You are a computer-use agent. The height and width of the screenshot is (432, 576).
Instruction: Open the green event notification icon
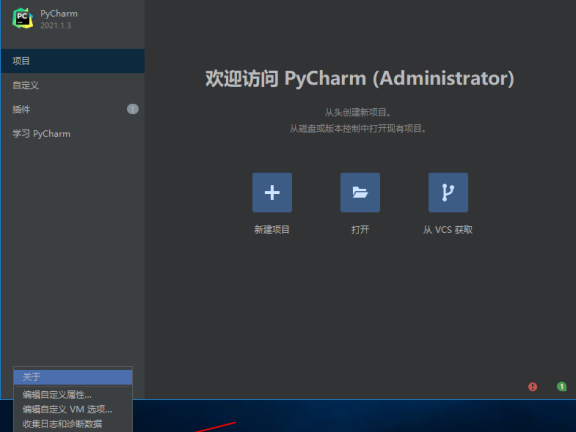click(562, 386)
